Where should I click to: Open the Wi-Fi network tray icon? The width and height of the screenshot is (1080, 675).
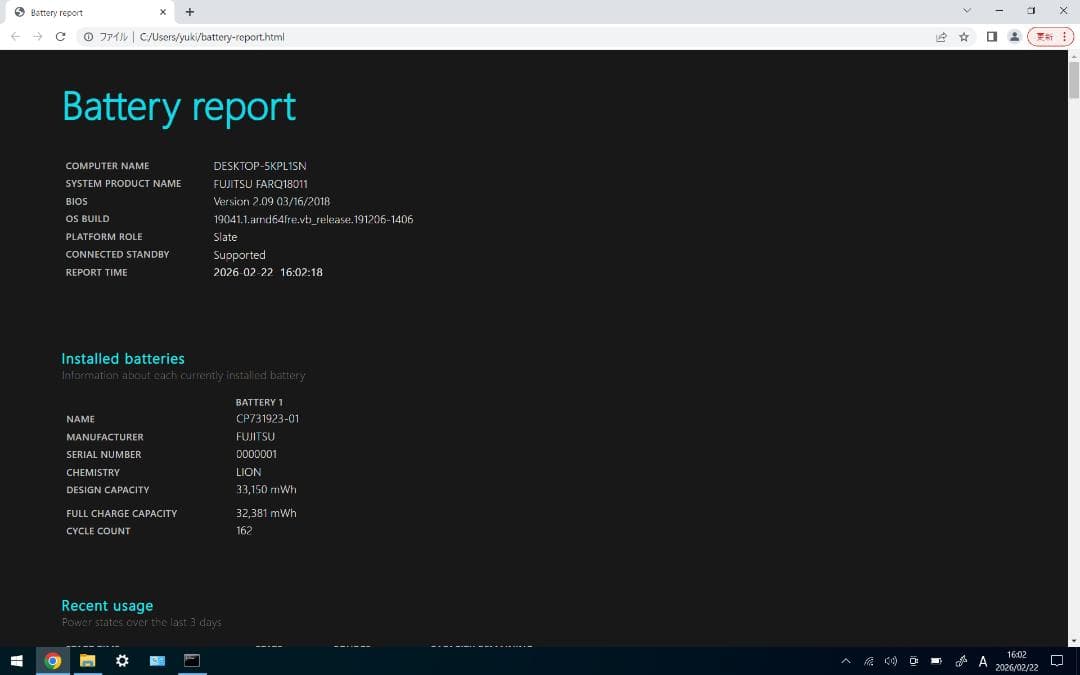869,661
